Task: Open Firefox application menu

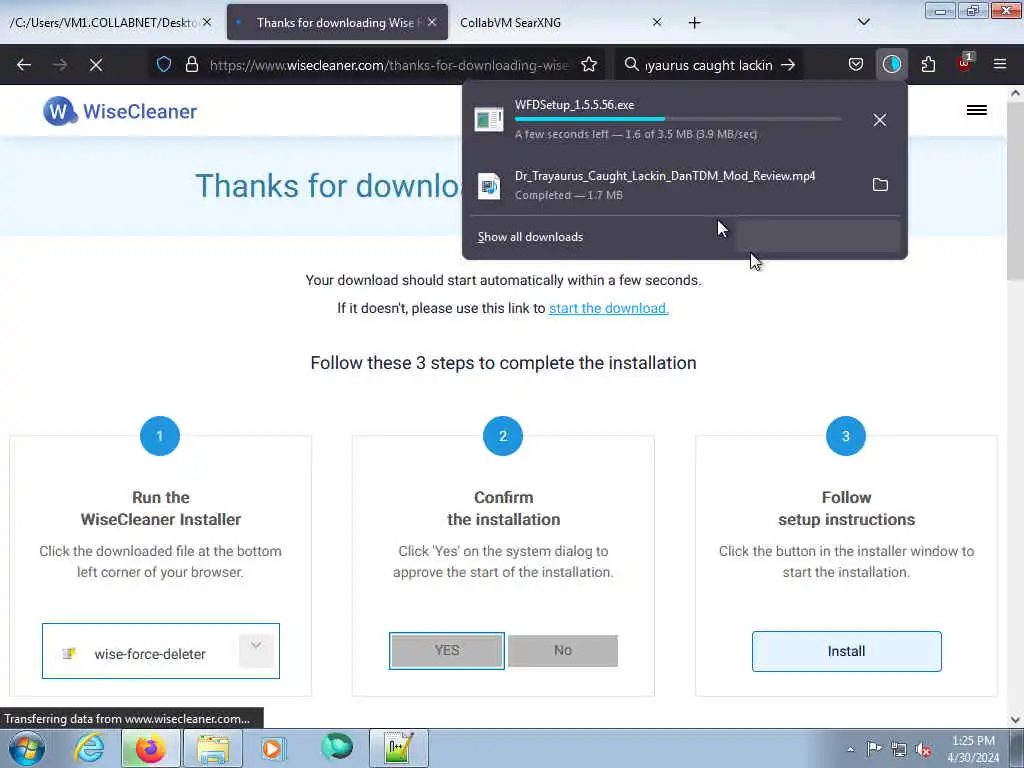Action: click(x=1000, y=64)
